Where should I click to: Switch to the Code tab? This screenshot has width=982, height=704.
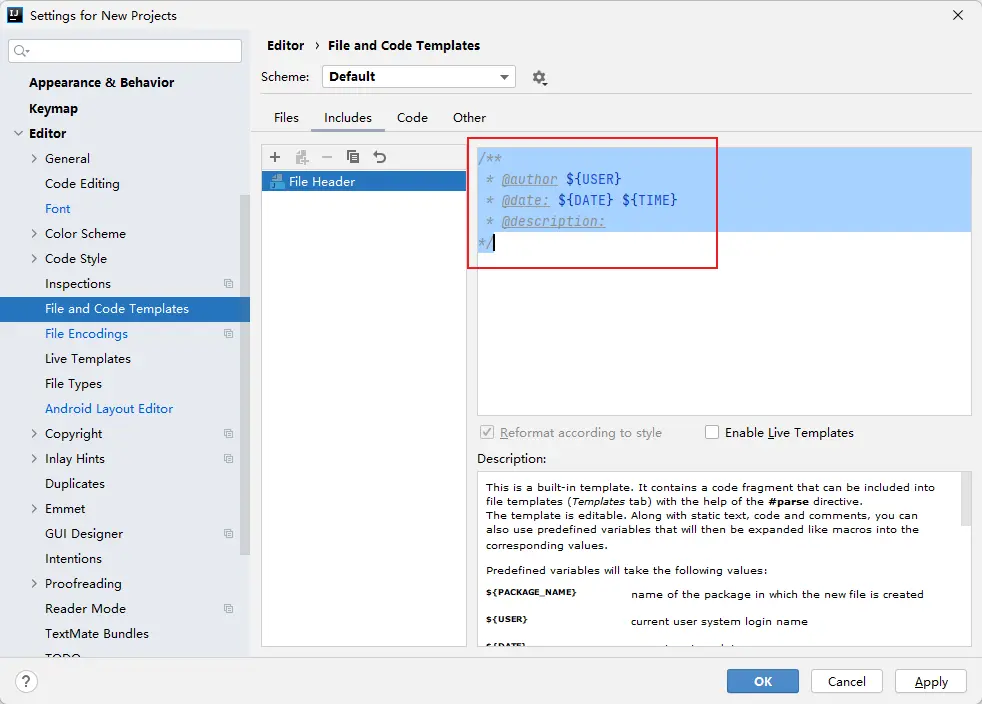click(412, 118)
